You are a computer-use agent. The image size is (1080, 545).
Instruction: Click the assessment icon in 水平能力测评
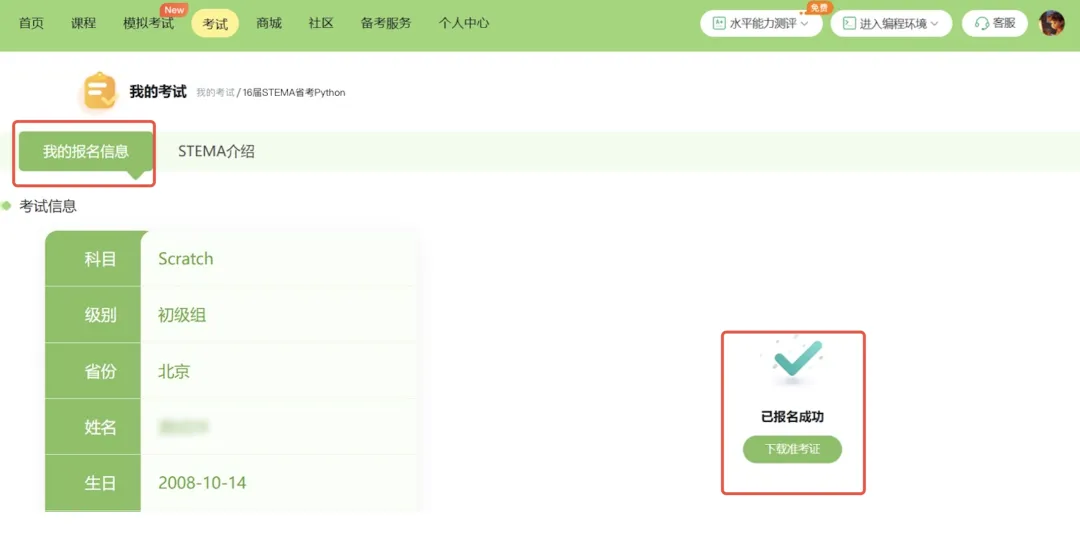point(718,23)
